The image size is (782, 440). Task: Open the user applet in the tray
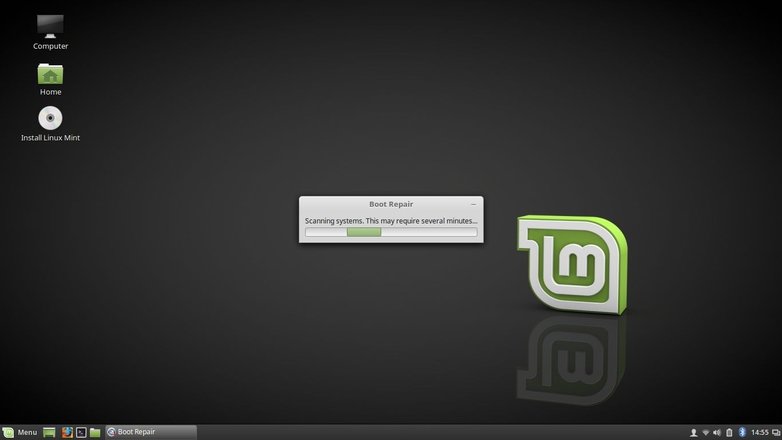coord(693,433)
